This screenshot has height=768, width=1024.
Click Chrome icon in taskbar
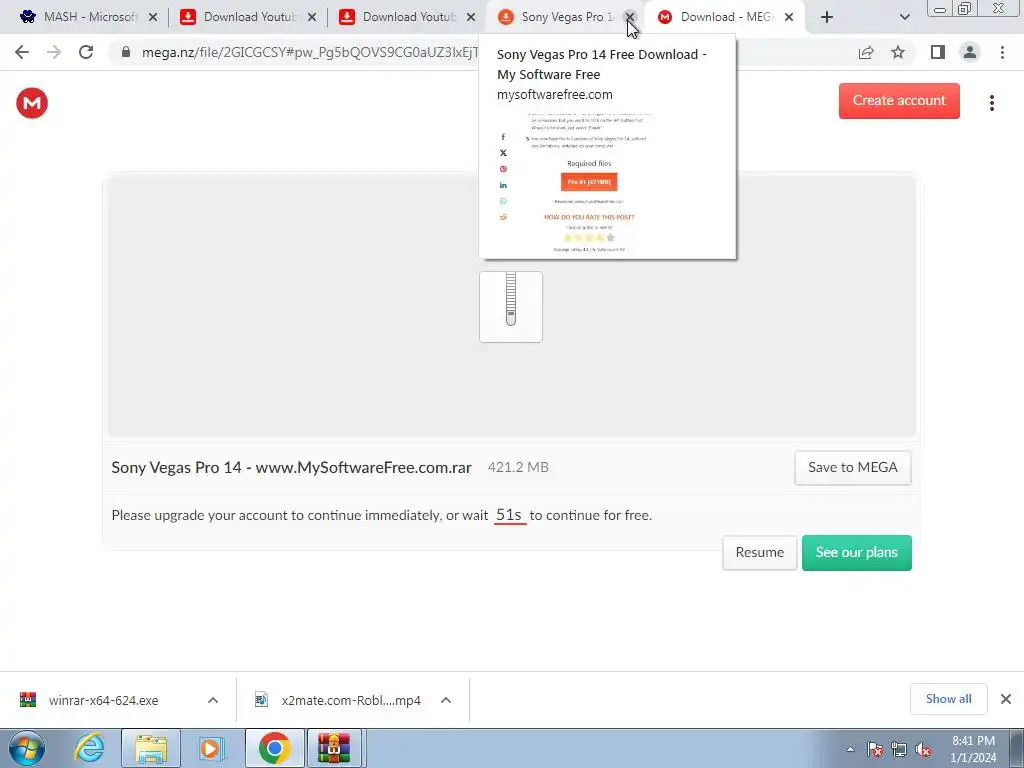coord(274,748)
